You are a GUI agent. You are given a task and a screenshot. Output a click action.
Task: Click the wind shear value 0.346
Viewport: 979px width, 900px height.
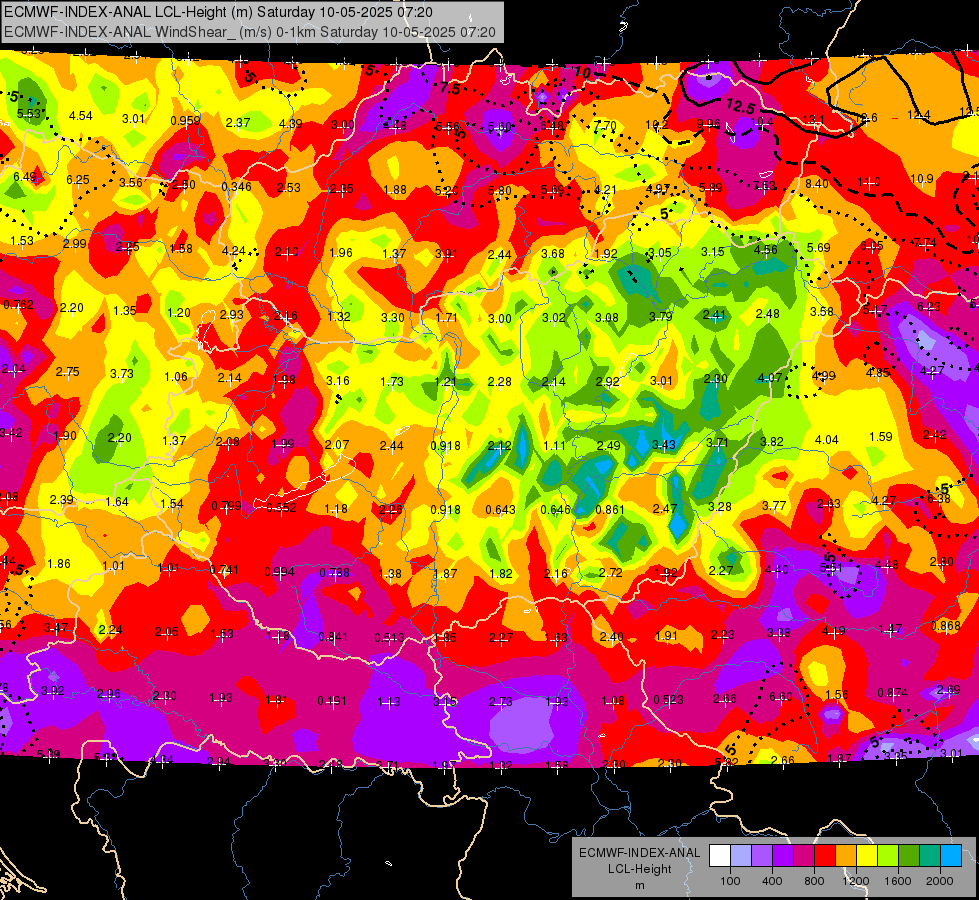tap(236, 186)
